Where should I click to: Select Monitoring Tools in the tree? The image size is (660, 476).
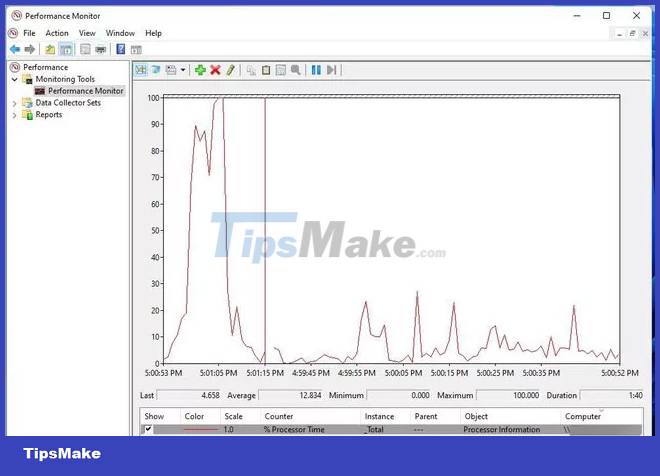coord(65,79)
